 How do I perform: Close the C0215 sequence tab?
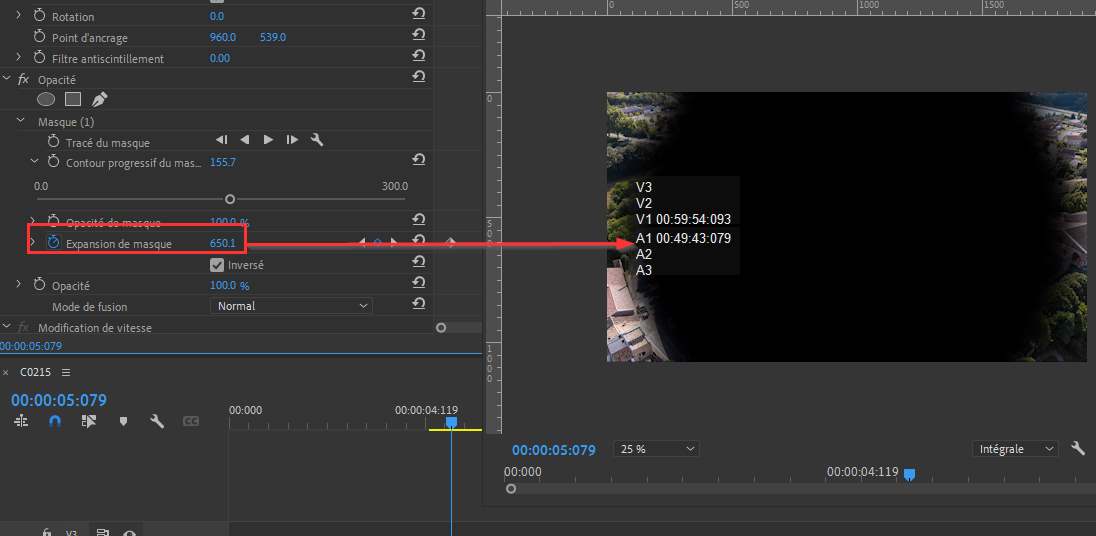click(6, 372)
